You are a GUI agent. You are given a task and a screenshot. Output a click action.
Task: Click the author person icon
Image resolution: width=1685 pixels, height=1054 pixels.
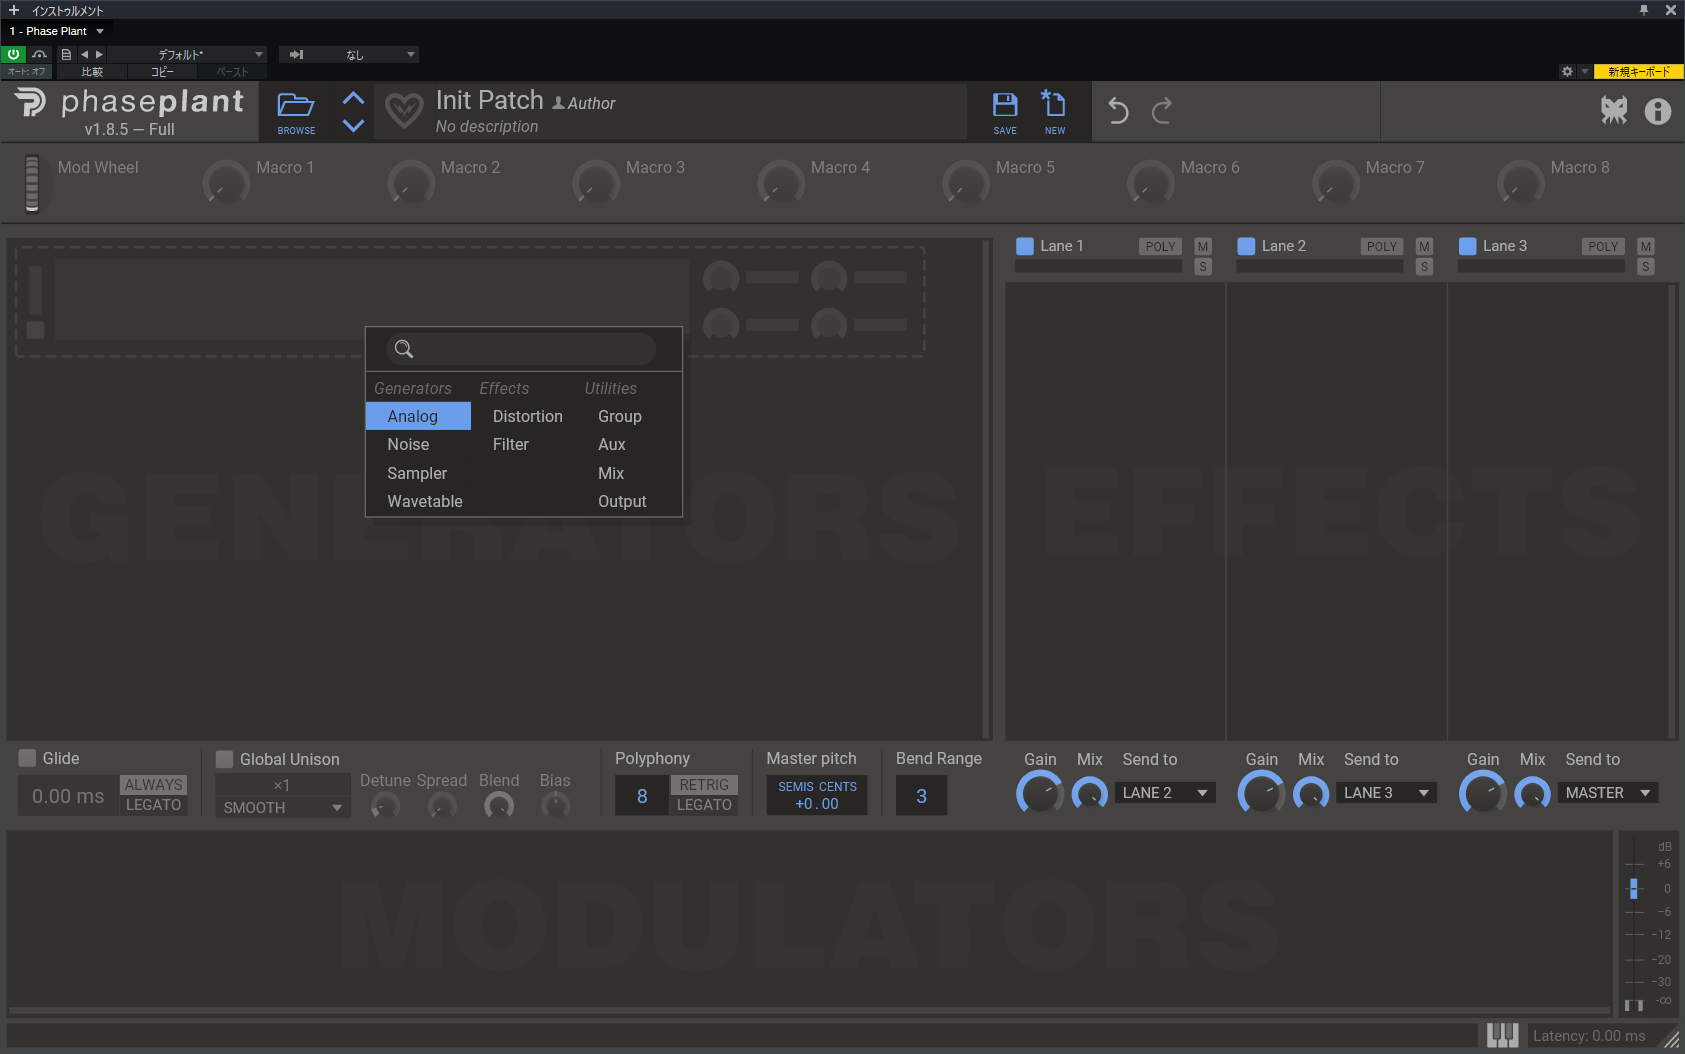pyautogui.click(x=559, y=103)
